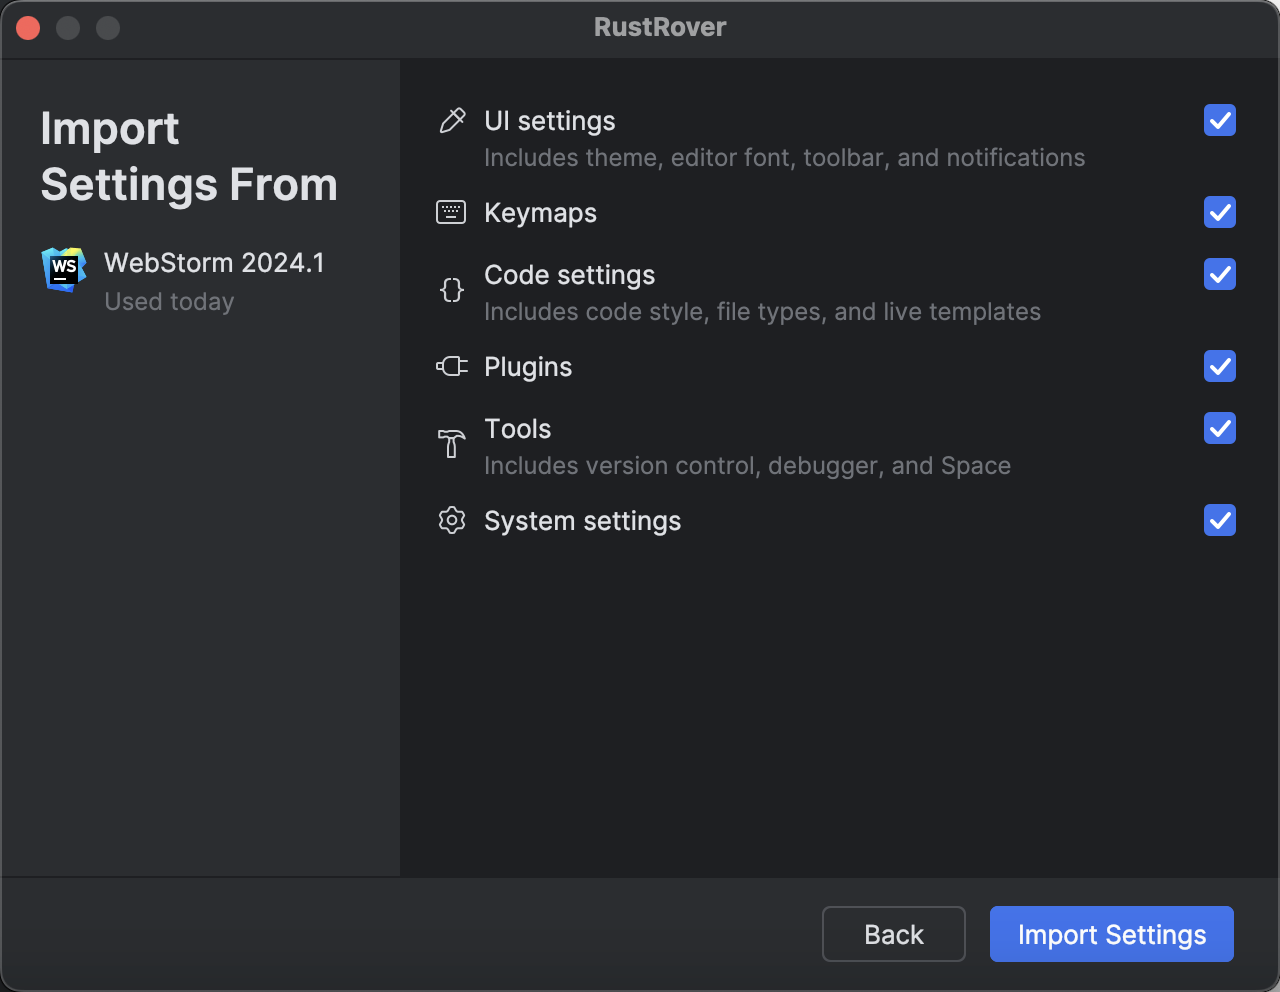This screenshot has height=992, width=1280.
Task: Toggle the Plugins checkbox off
Action: click(x=1219, y=366)
